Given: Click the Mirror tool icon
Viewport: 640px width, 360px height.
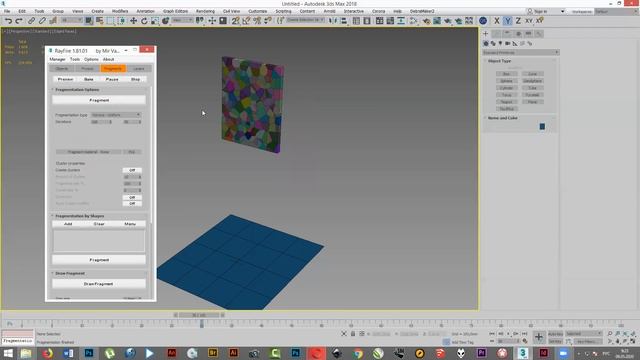Looking at the screenshot, I should tap(333, 21).
